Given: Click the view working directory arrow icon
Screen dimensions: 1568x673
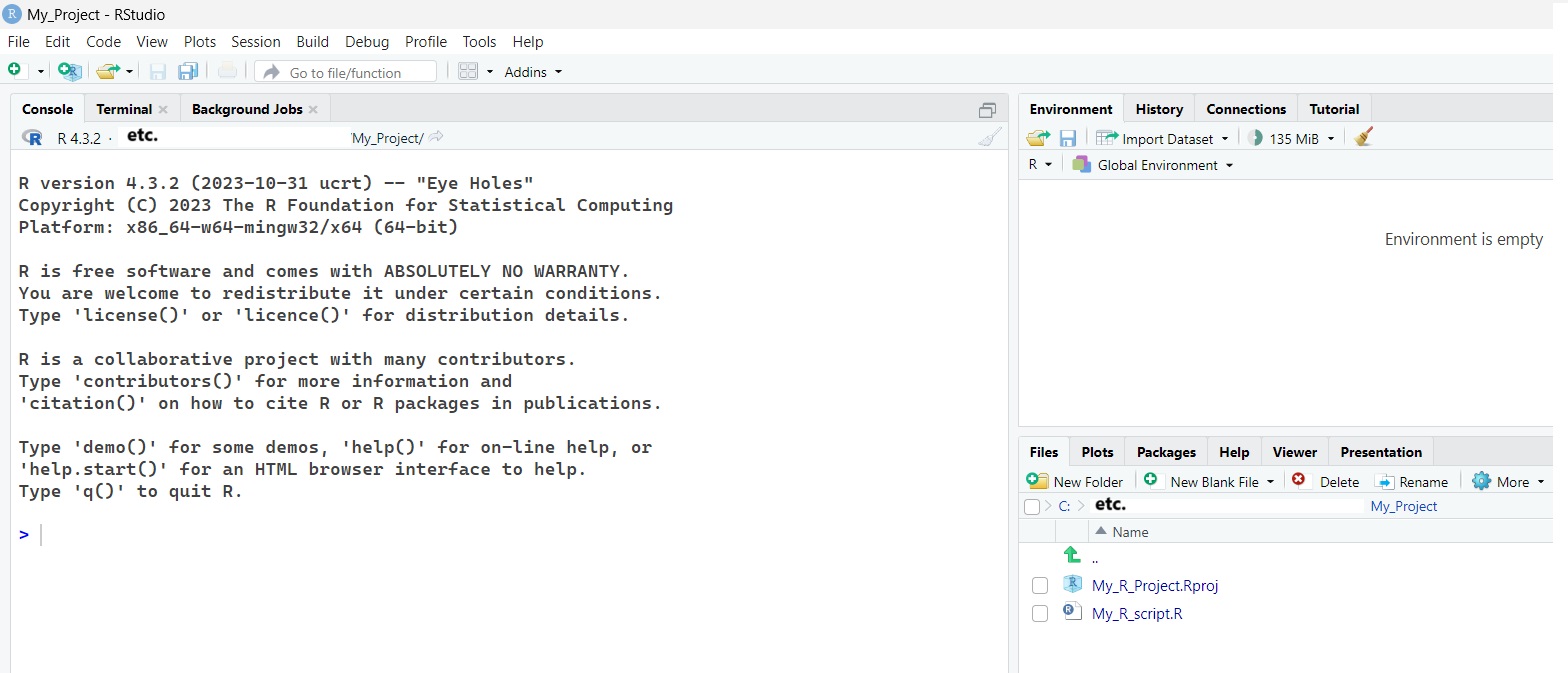Looking at the screenshot, I should point(436,137).
